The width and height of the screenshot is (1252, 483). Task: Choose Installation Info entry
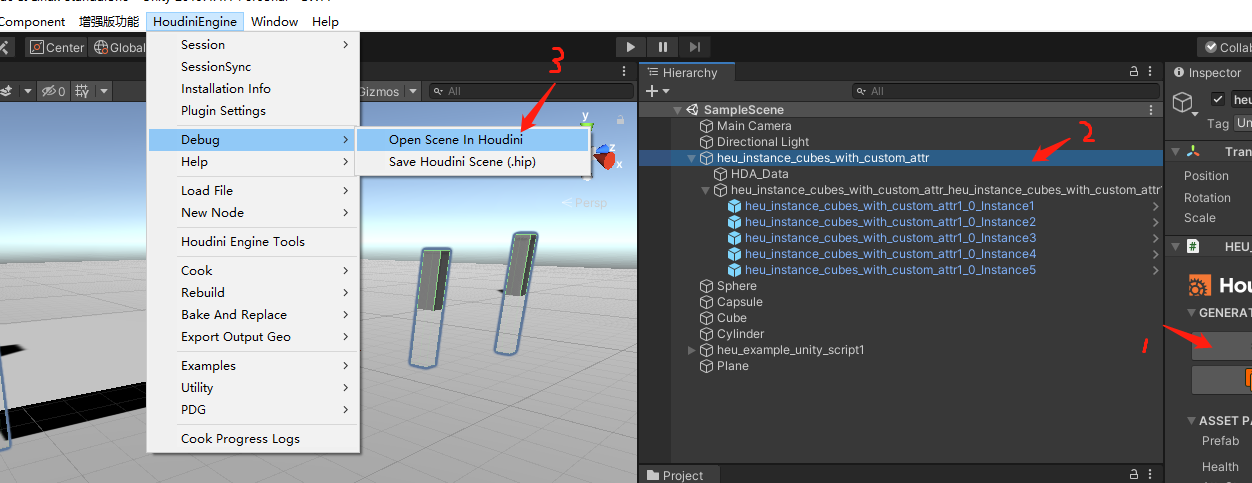pos(253,89)
